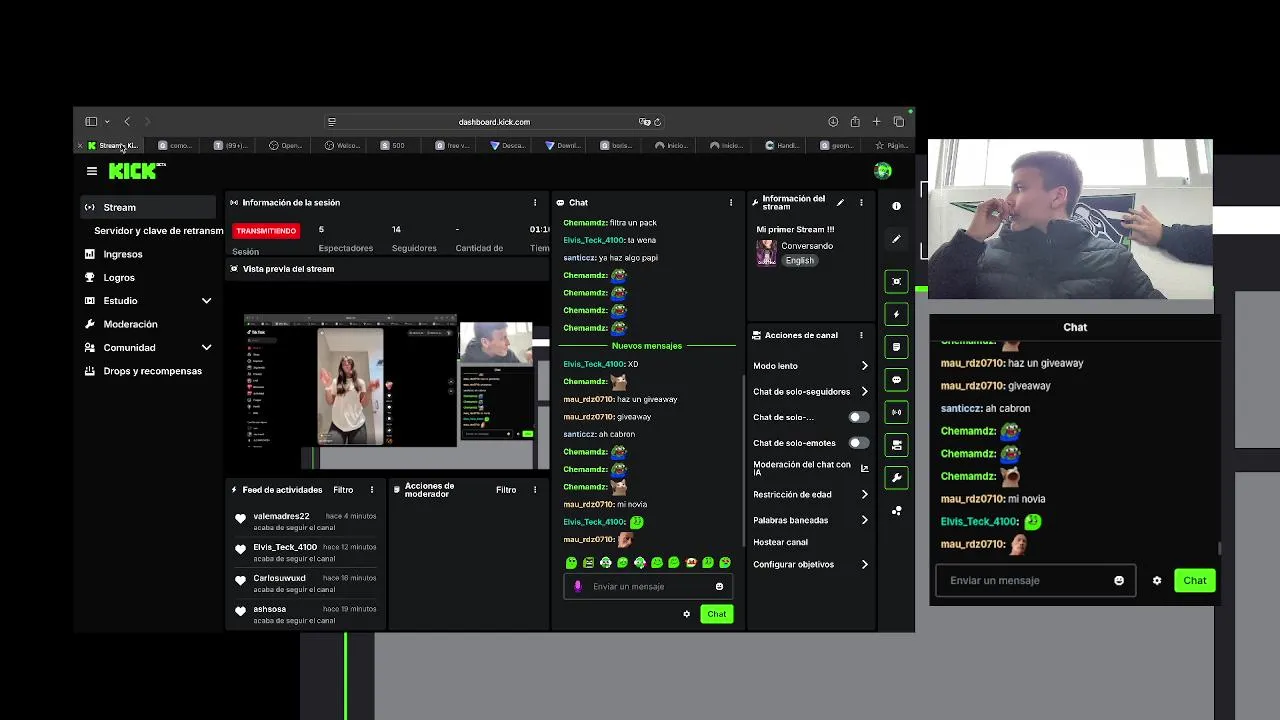Click the chat bubble icon in right toolbar
Viewport: 1280px width, 720px height.
pos(896,380)
